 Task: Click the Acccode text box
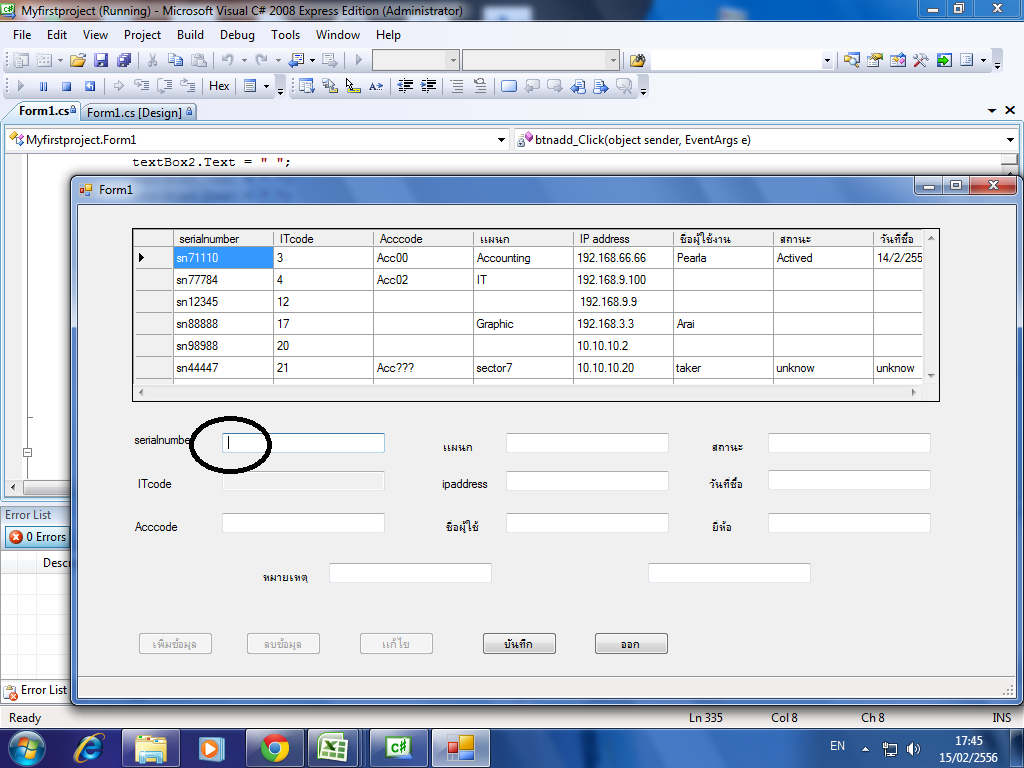[303, 523]
